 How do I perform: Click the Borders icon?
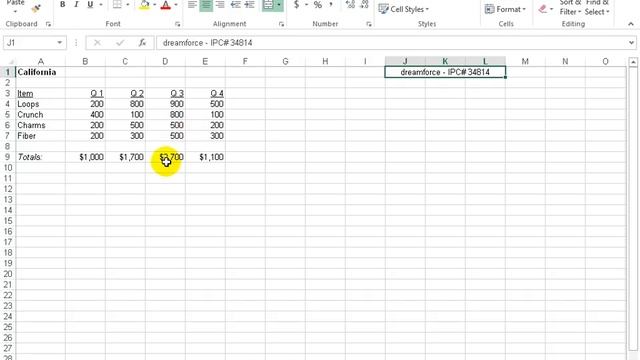(117, 4)
